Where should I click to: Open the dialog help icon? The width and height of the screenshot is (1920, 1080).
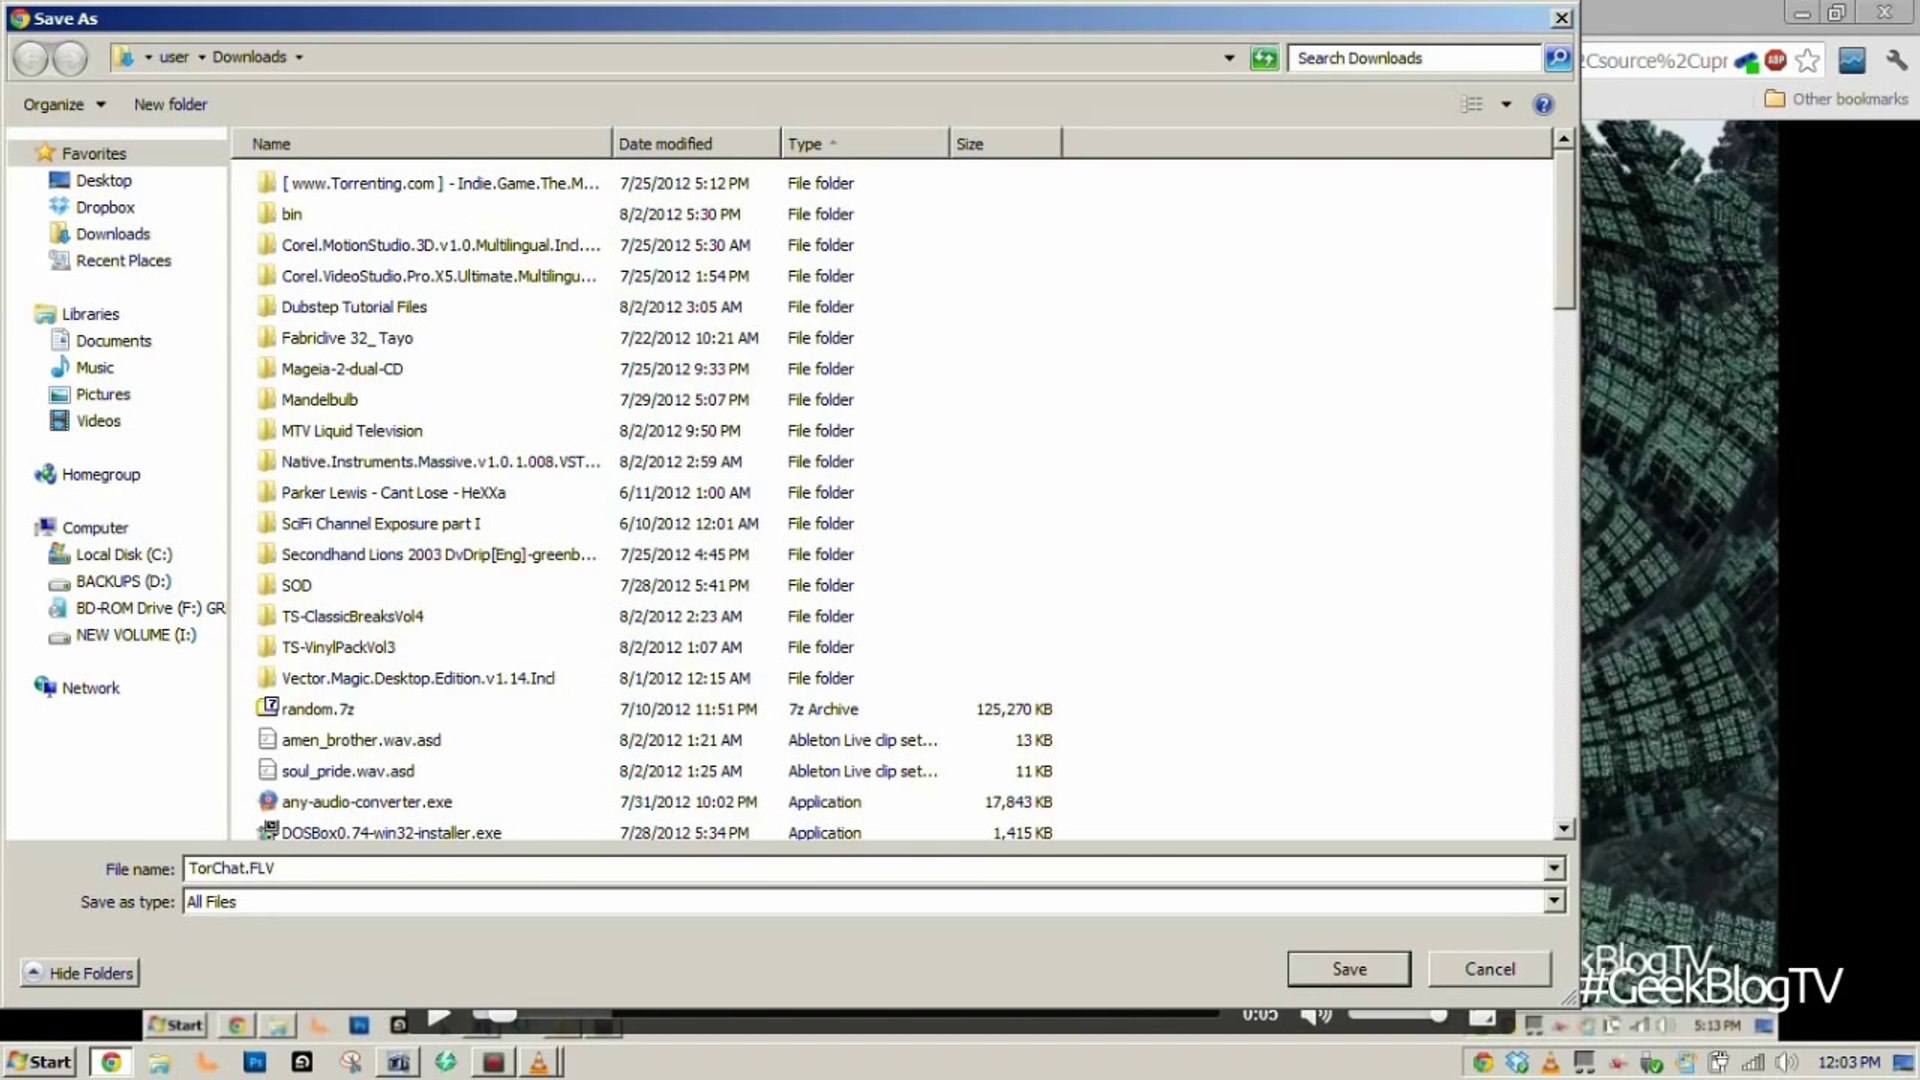(x=1543, y=104)
